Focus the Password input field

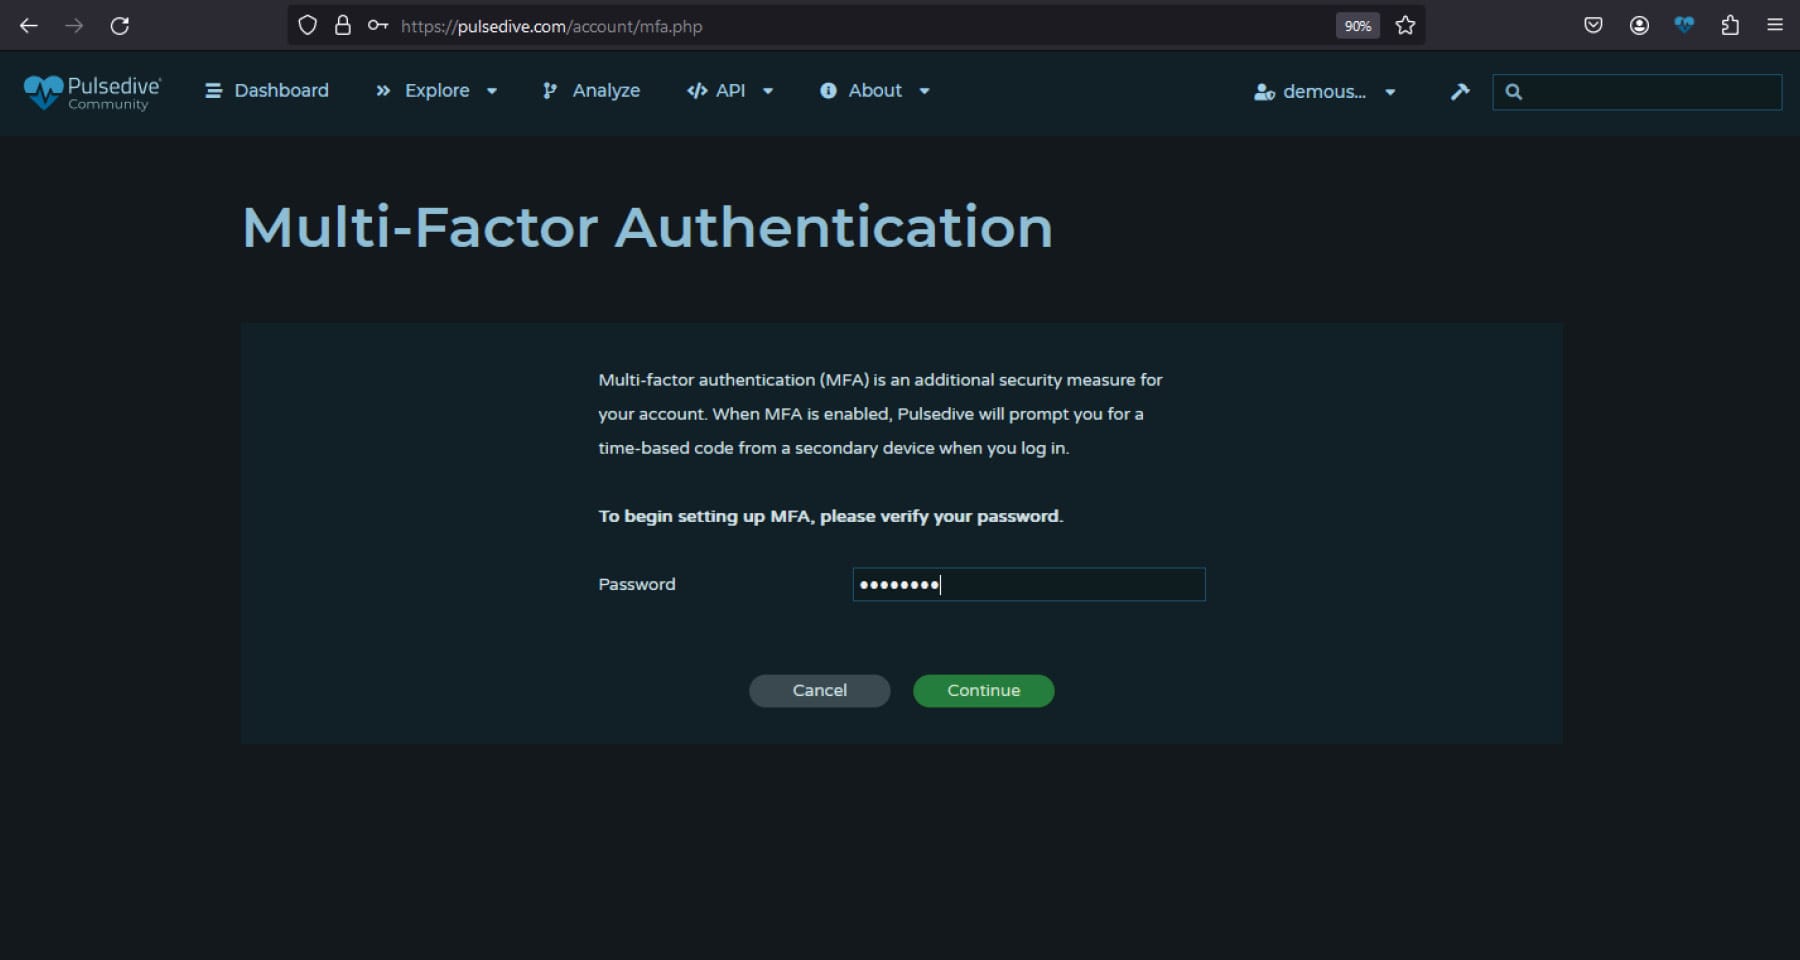coord(1029,585)
